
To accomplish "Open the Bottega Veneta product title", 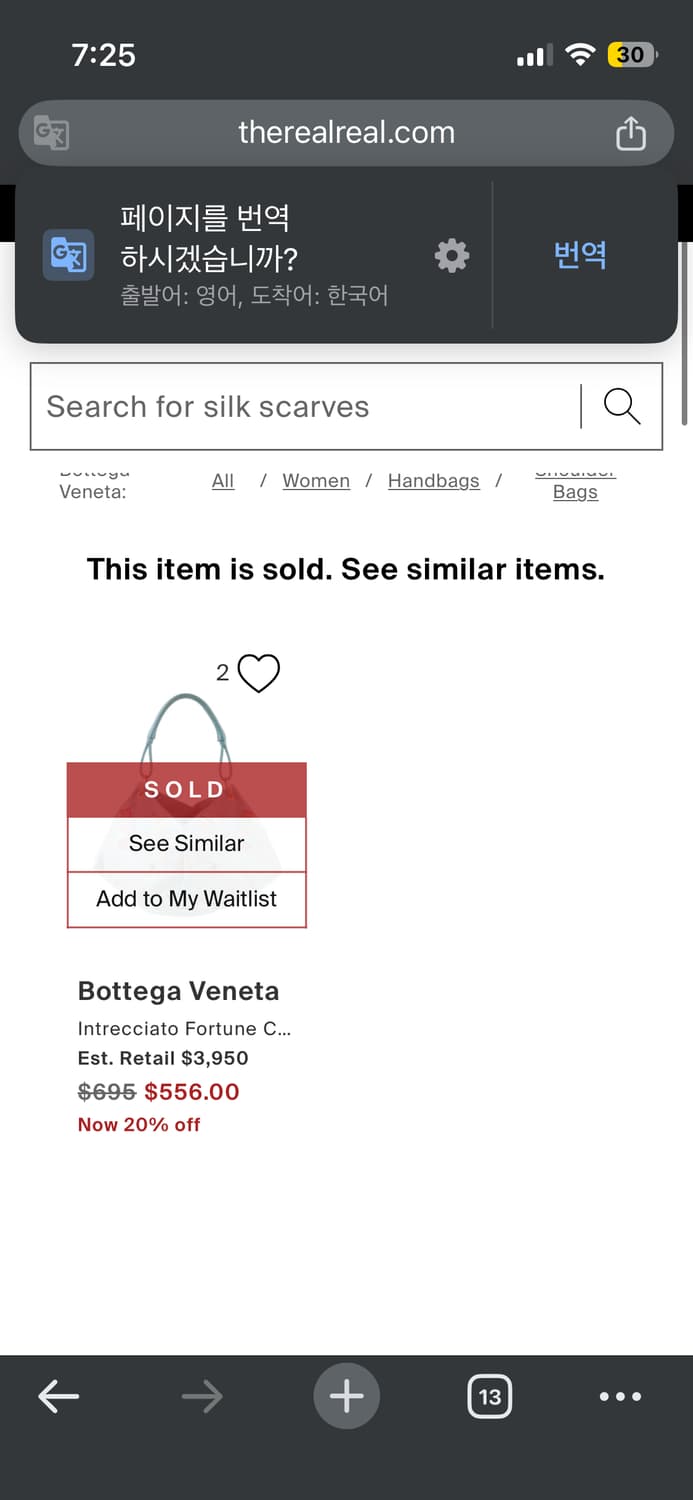I will pyautogui.click(x=178, y=991).
